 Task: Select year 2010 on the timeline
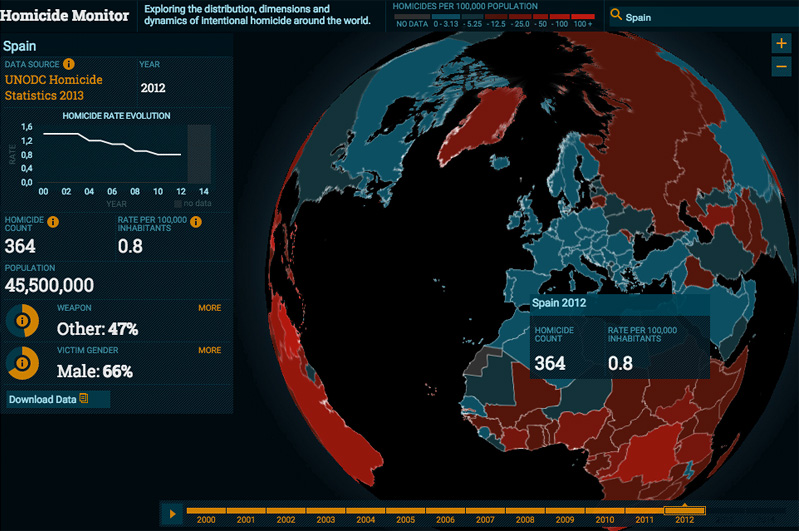604,515
